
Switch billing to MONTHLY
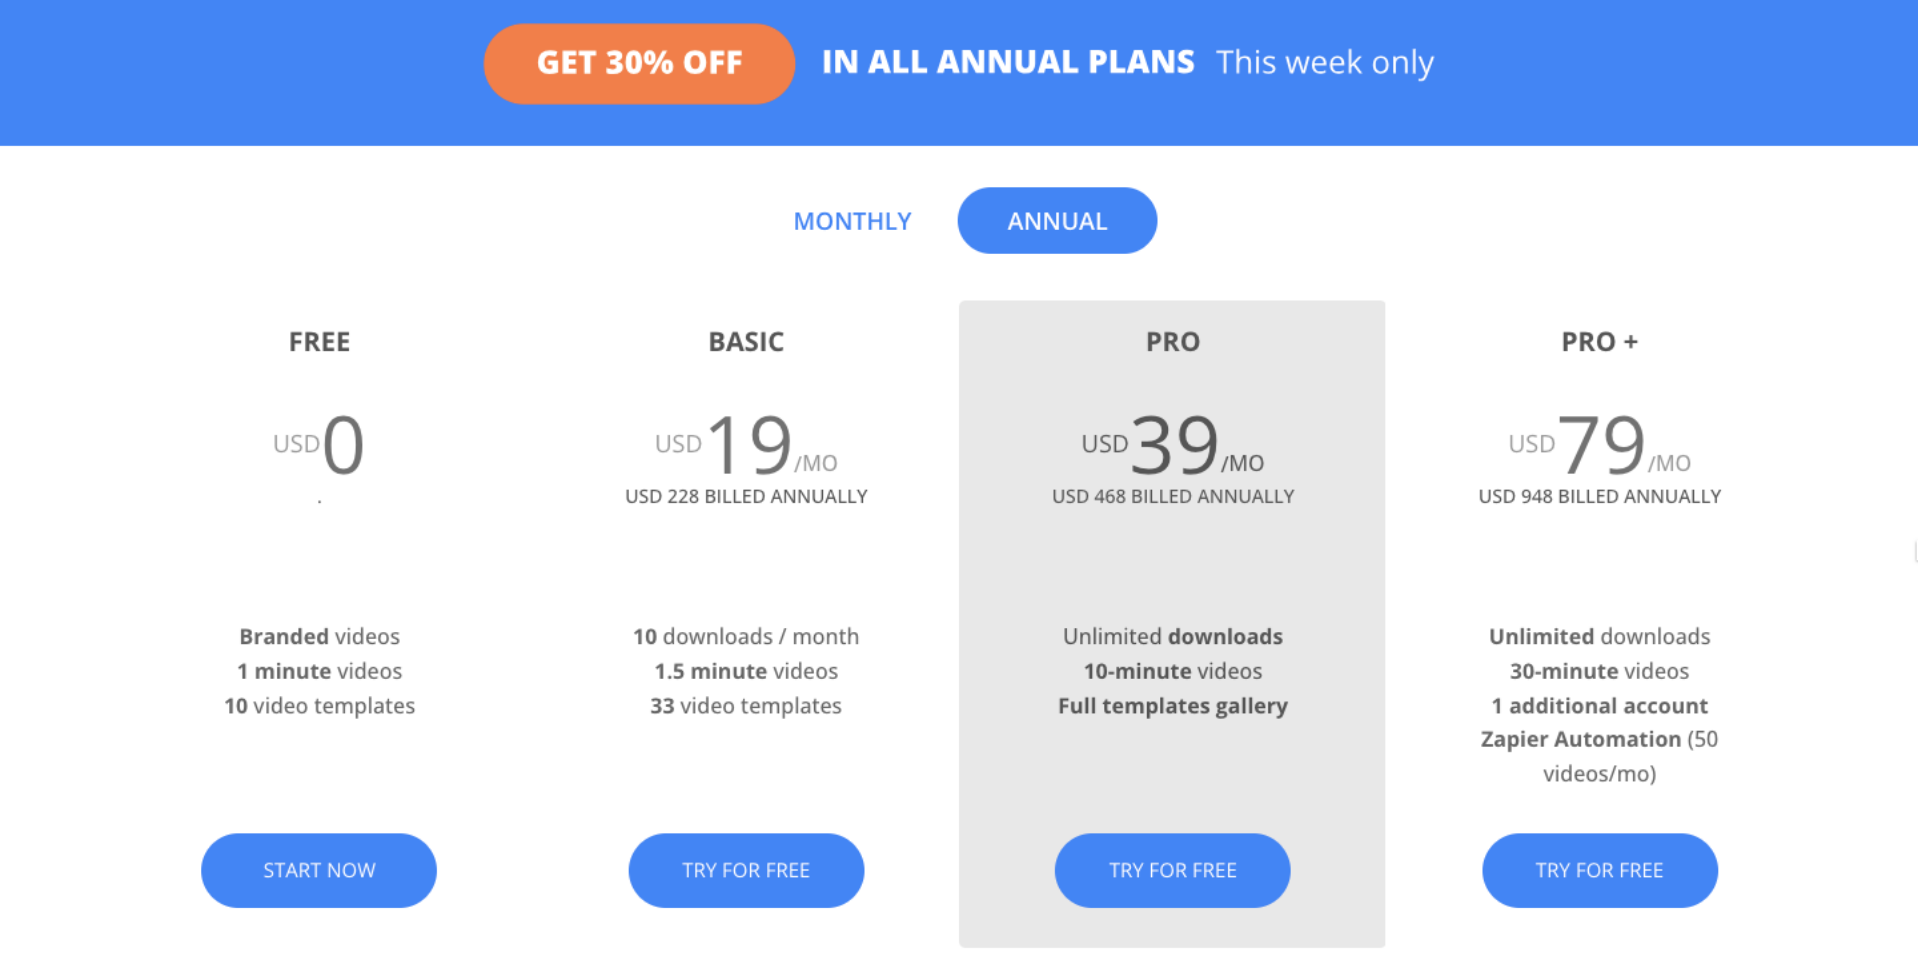pyautogui.click(x=852, y=221)
